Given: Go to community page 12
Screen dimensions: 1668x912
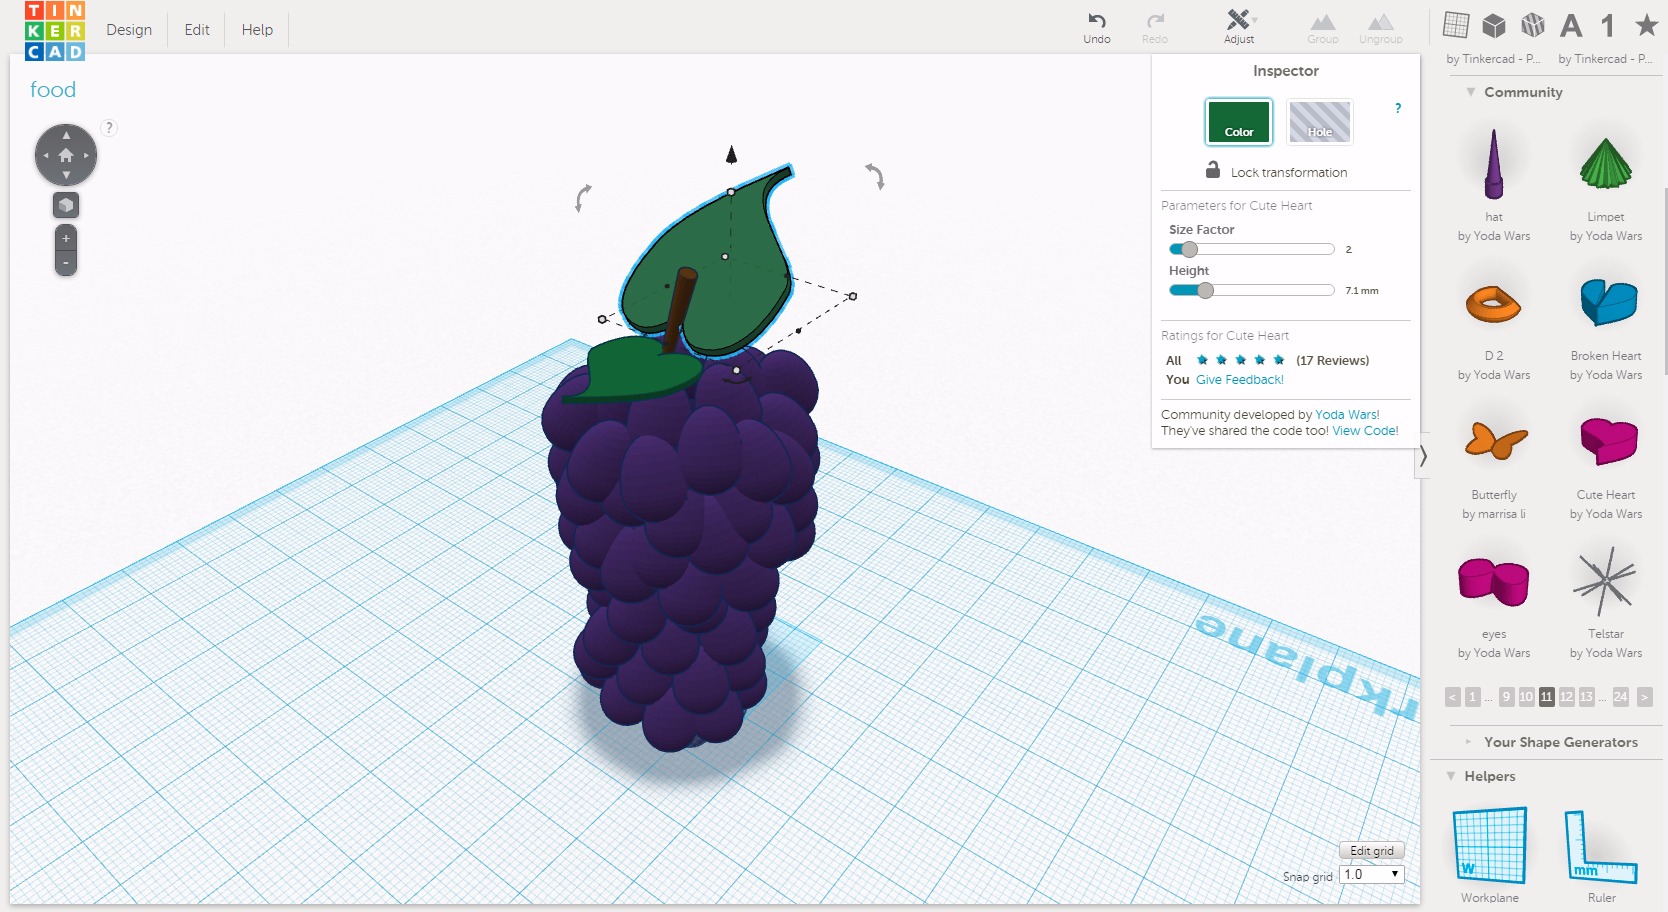Looking at the screenshot, I should (x=1566, y=697).
